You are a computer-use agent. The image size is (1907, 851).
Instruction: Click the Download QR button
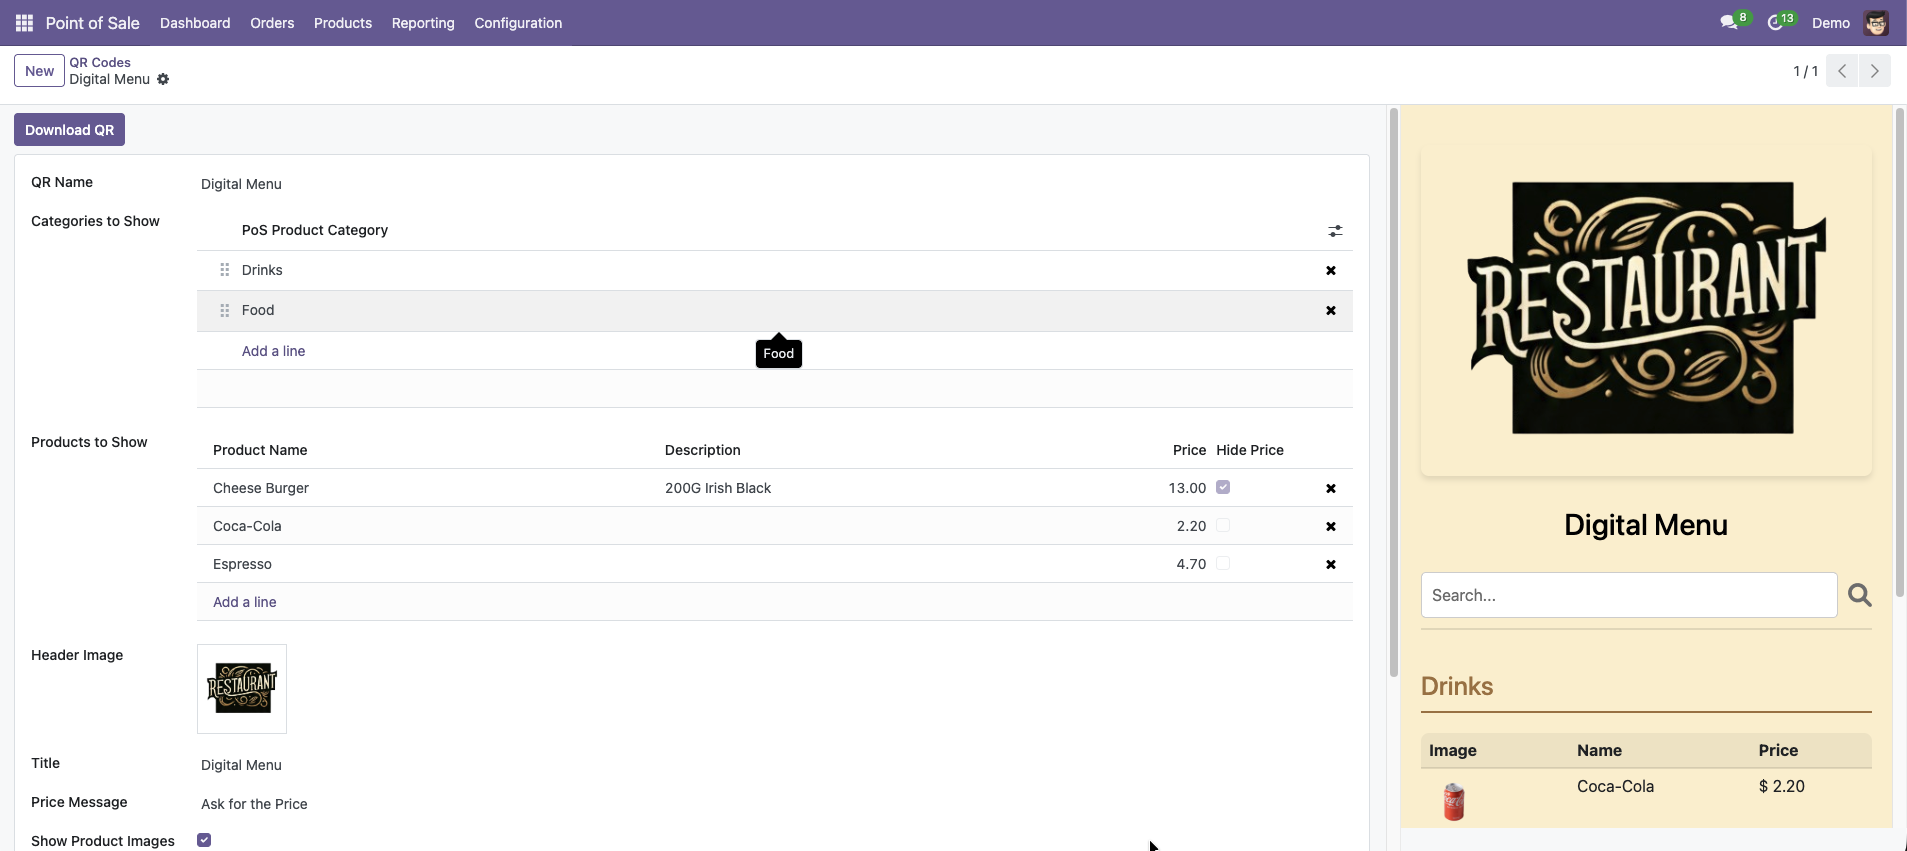click(69, 130)
